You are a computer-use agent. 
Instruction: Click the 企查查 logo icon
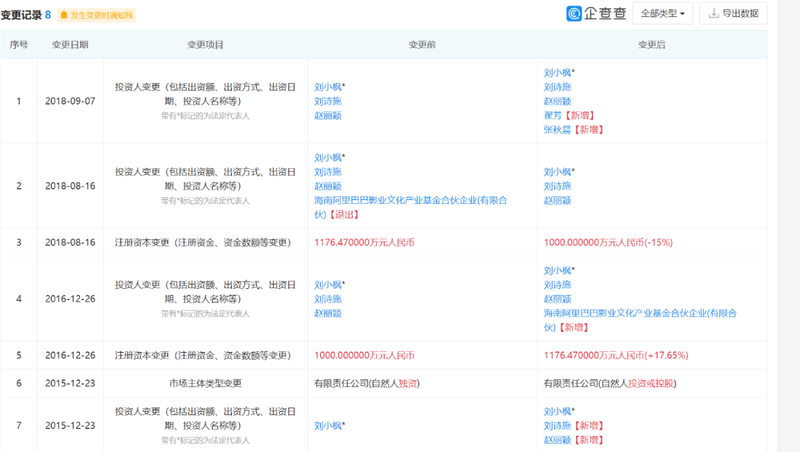tap(574, 13)
